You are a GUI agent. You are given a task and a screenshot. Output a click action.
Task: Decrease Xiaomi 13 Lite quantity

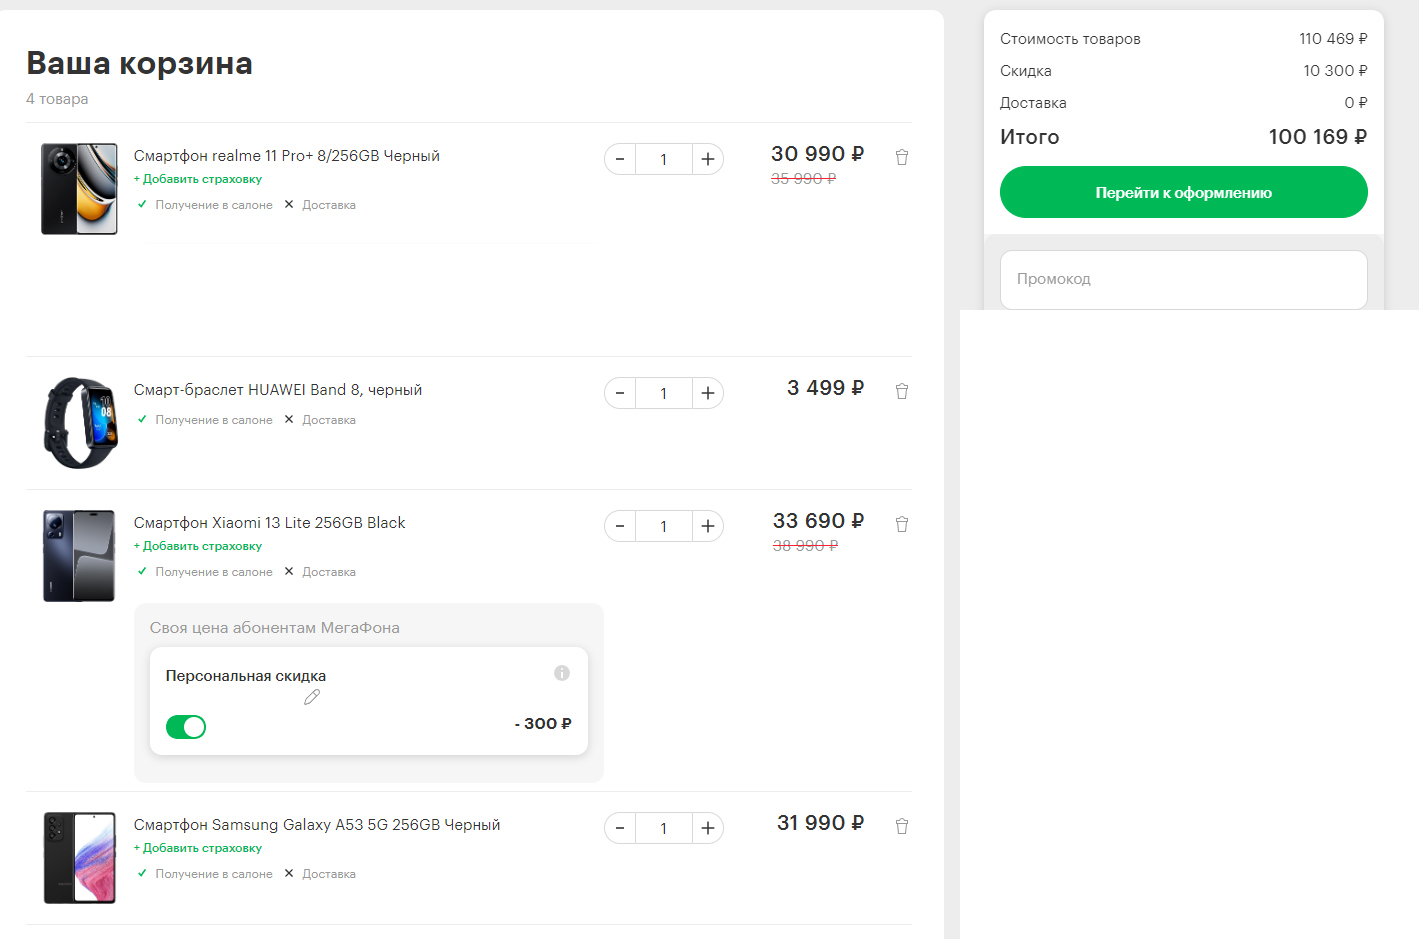click(620, 526)
